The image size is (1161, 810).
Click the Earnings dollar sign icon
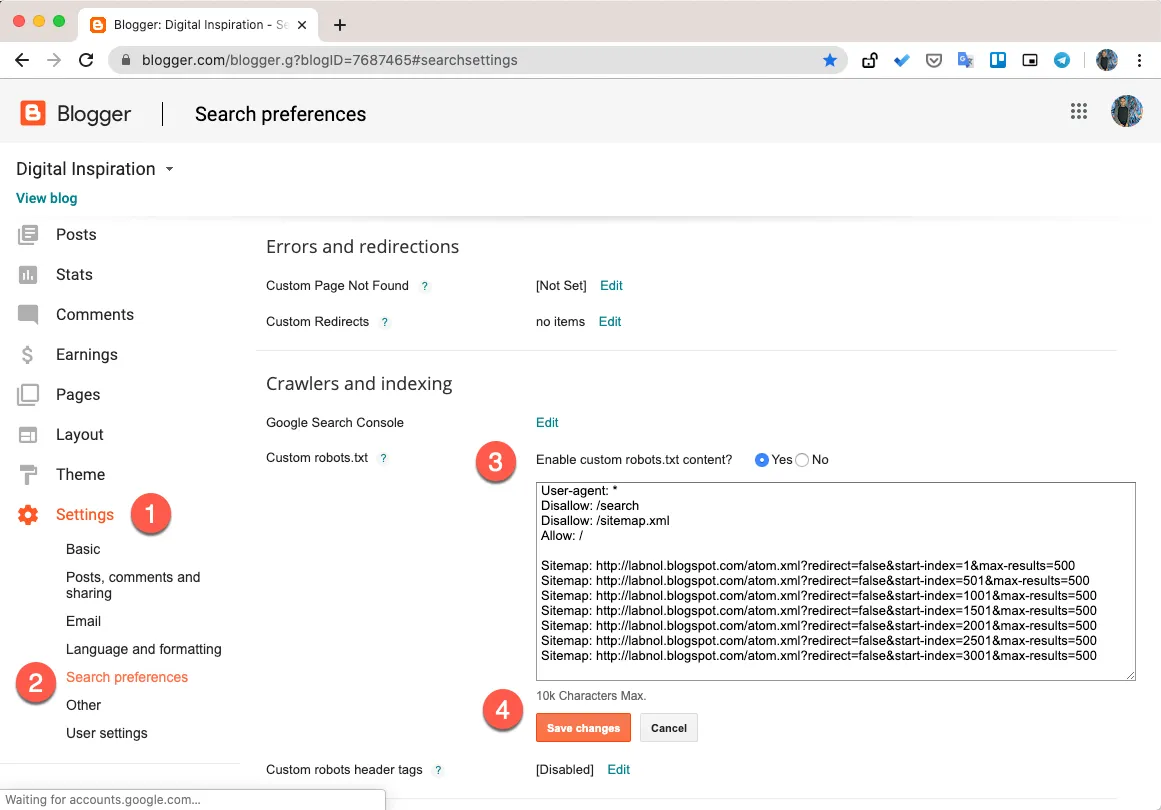28,354
